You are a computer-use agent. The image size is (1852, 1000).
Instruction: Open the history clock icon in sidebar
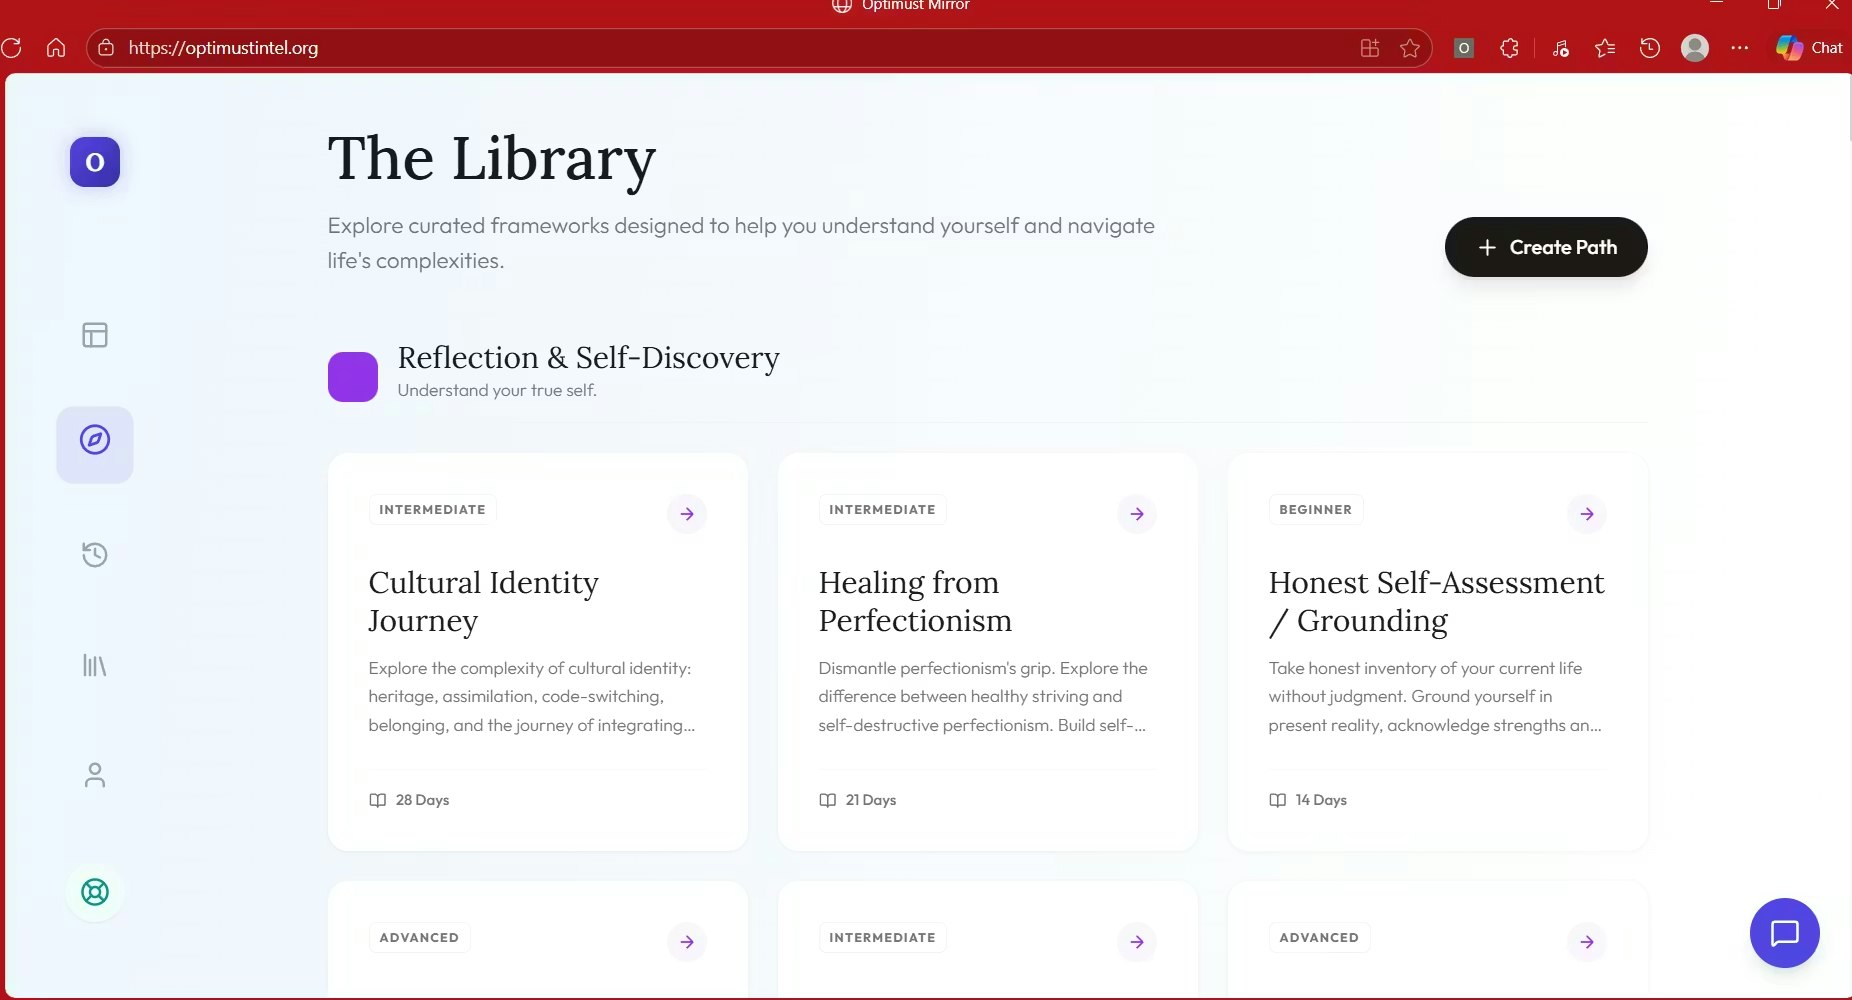95,555
